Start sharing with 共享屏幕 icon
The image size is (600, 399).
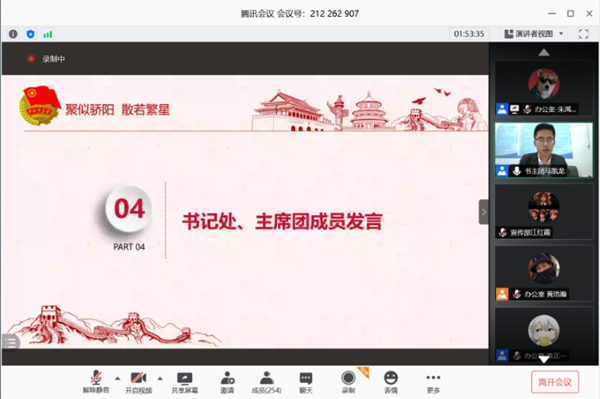[184, 382]
